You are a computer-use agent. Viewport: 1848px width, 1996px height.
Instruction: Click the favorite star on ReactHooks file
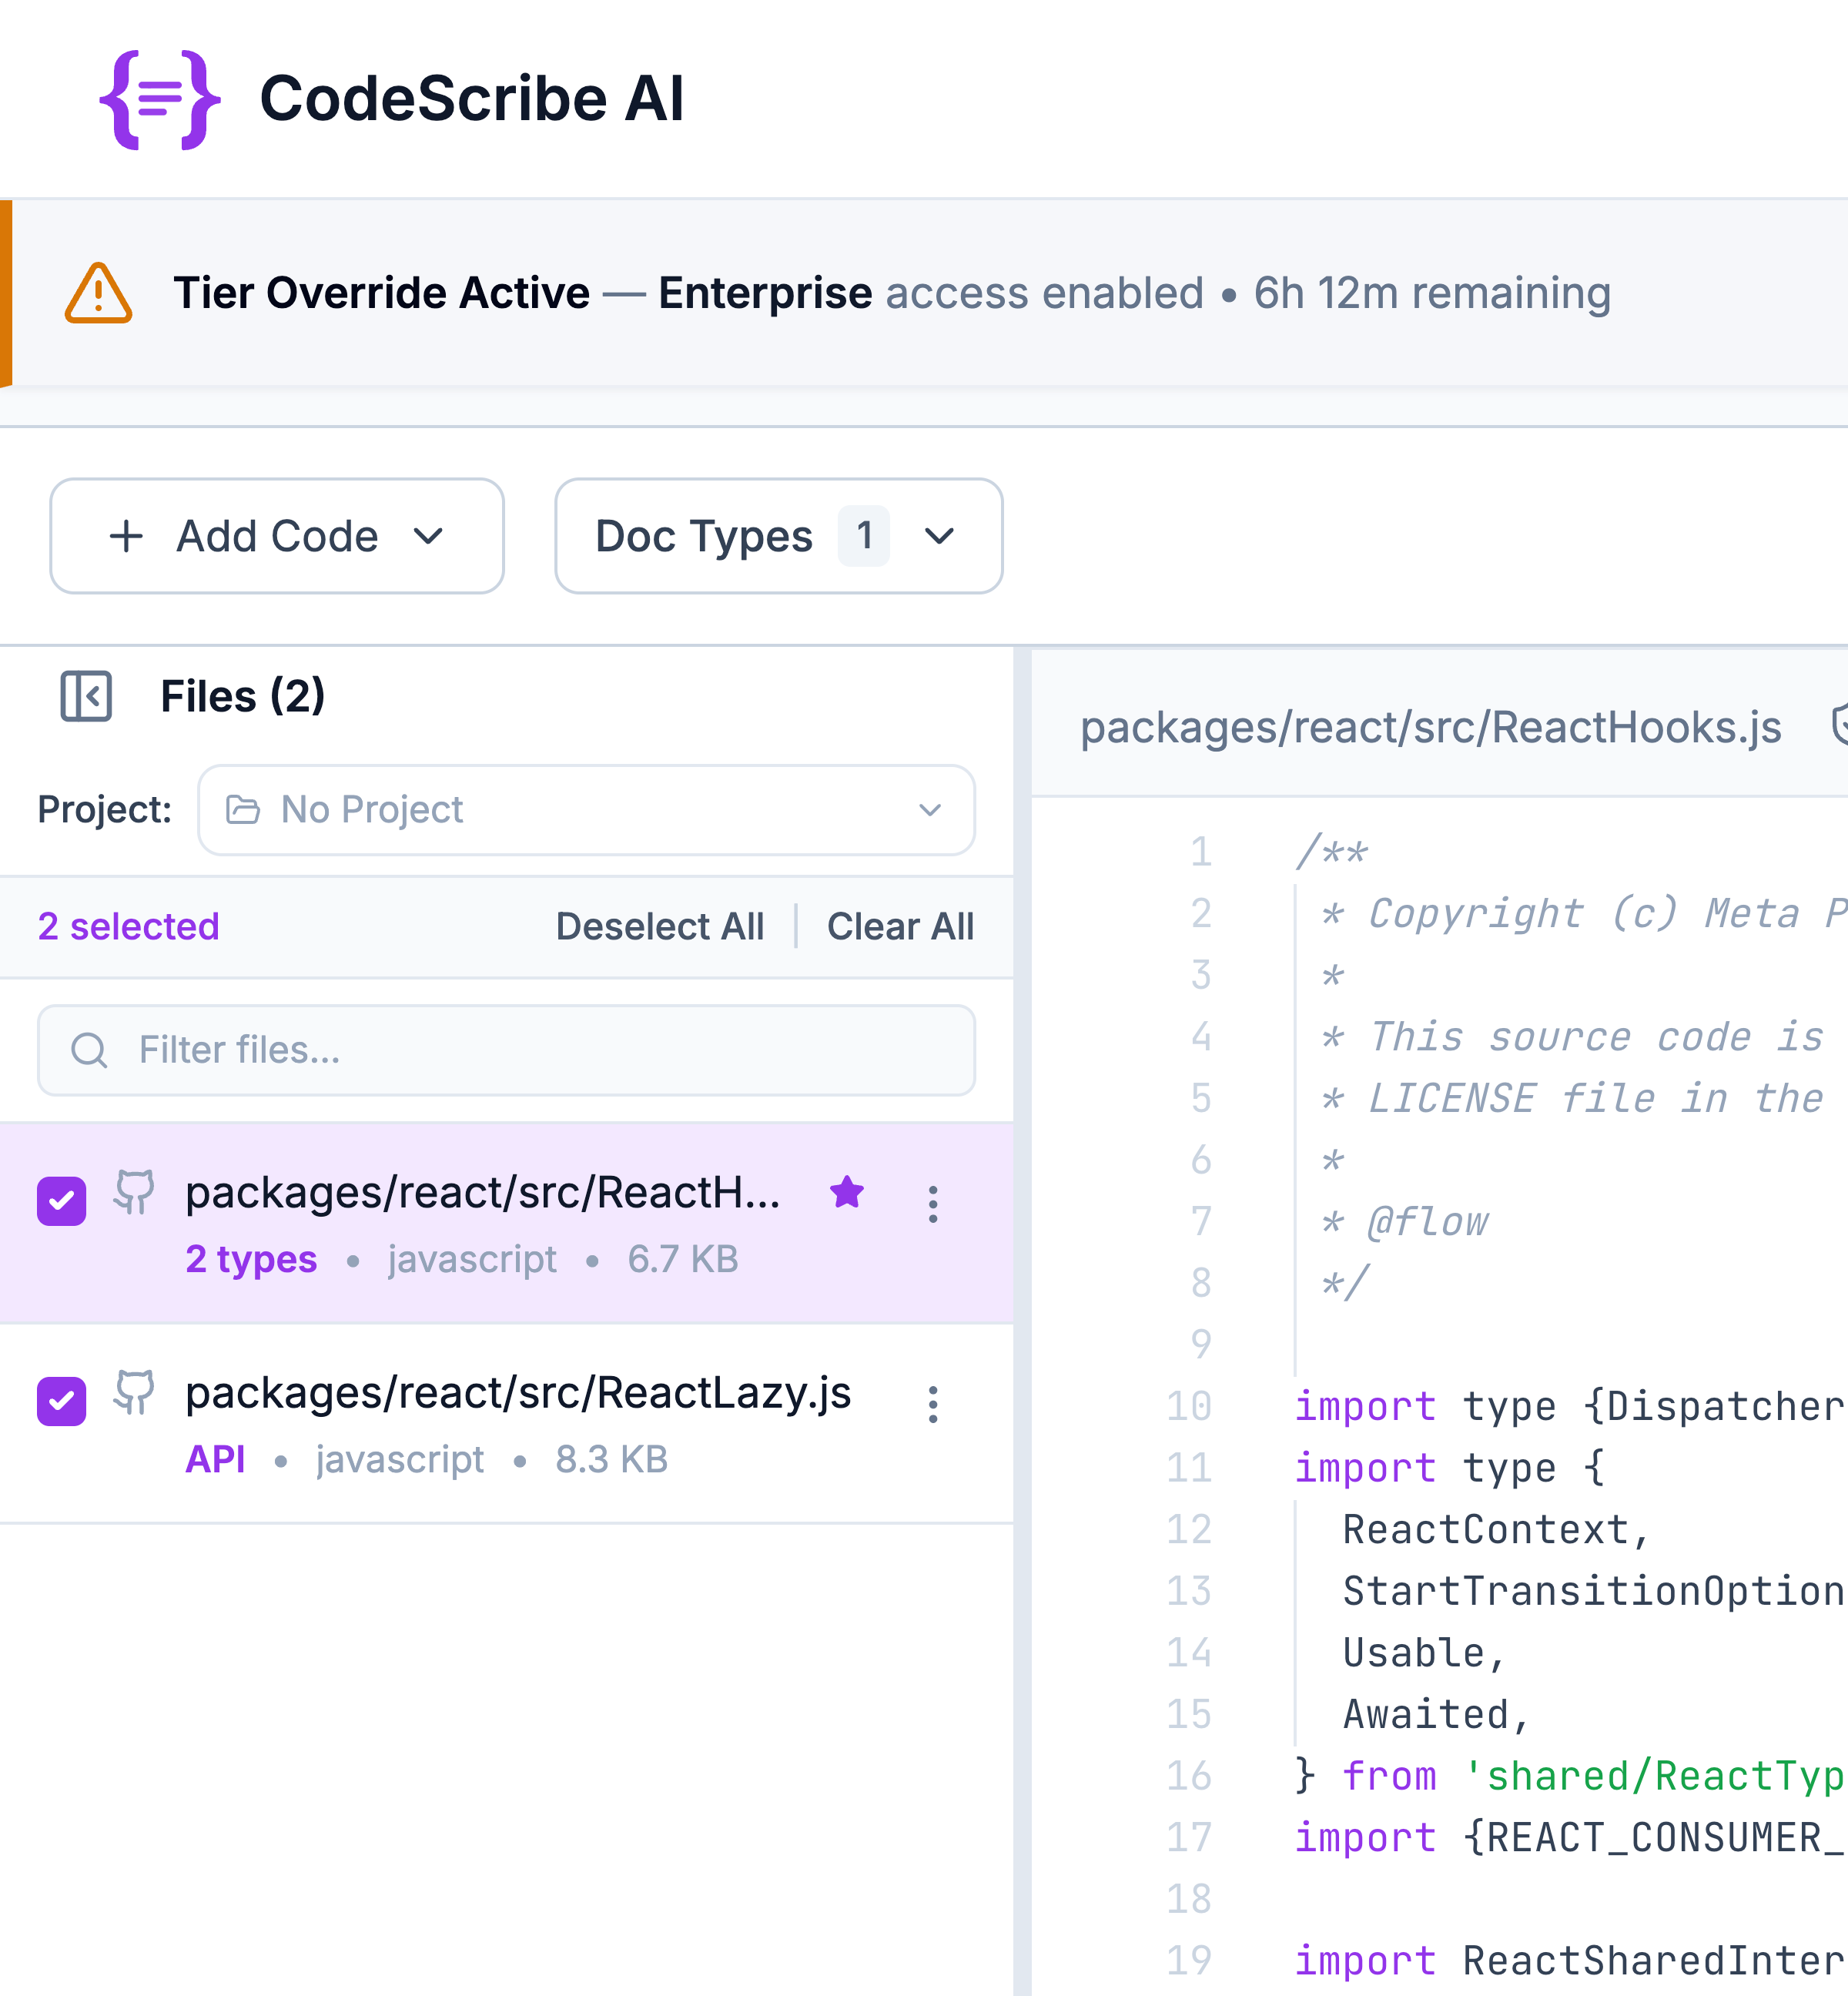(x=846, y=1192)
